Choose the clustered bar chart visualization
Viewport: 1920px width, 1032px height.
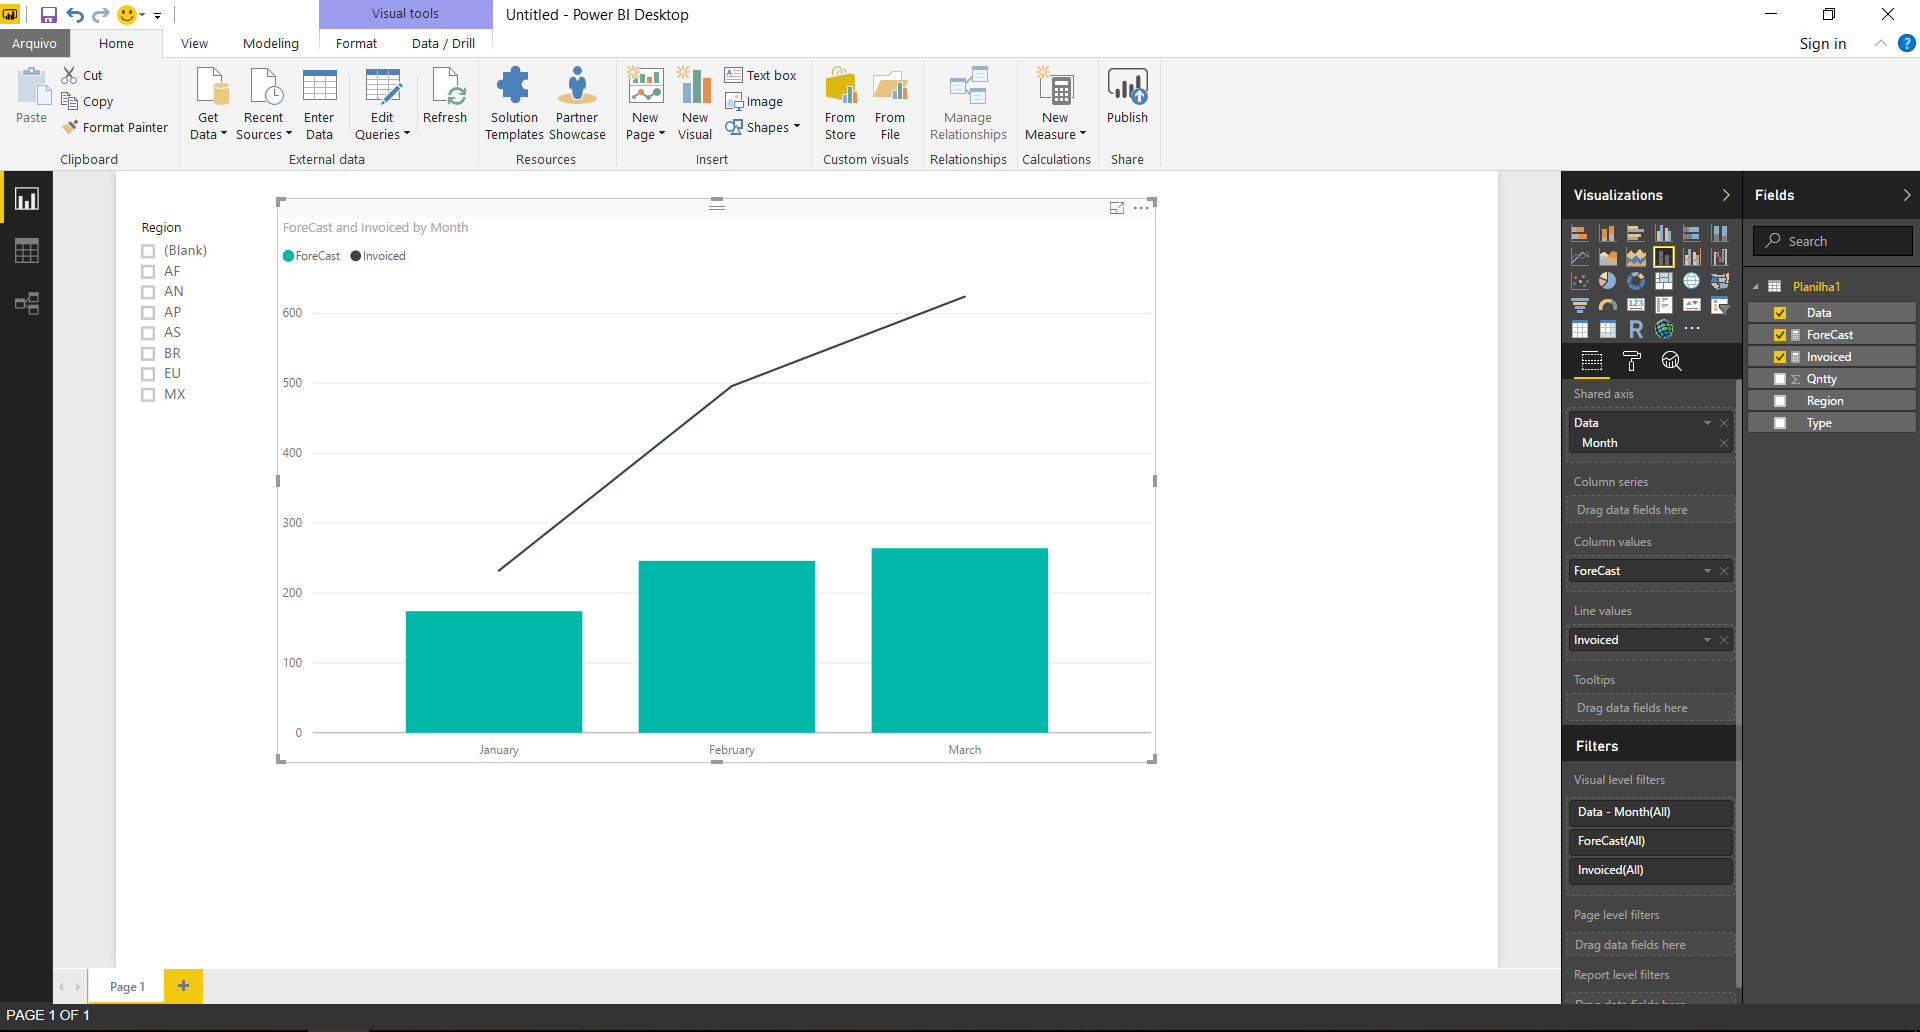pyautogui.click(x=1636, y=233)
